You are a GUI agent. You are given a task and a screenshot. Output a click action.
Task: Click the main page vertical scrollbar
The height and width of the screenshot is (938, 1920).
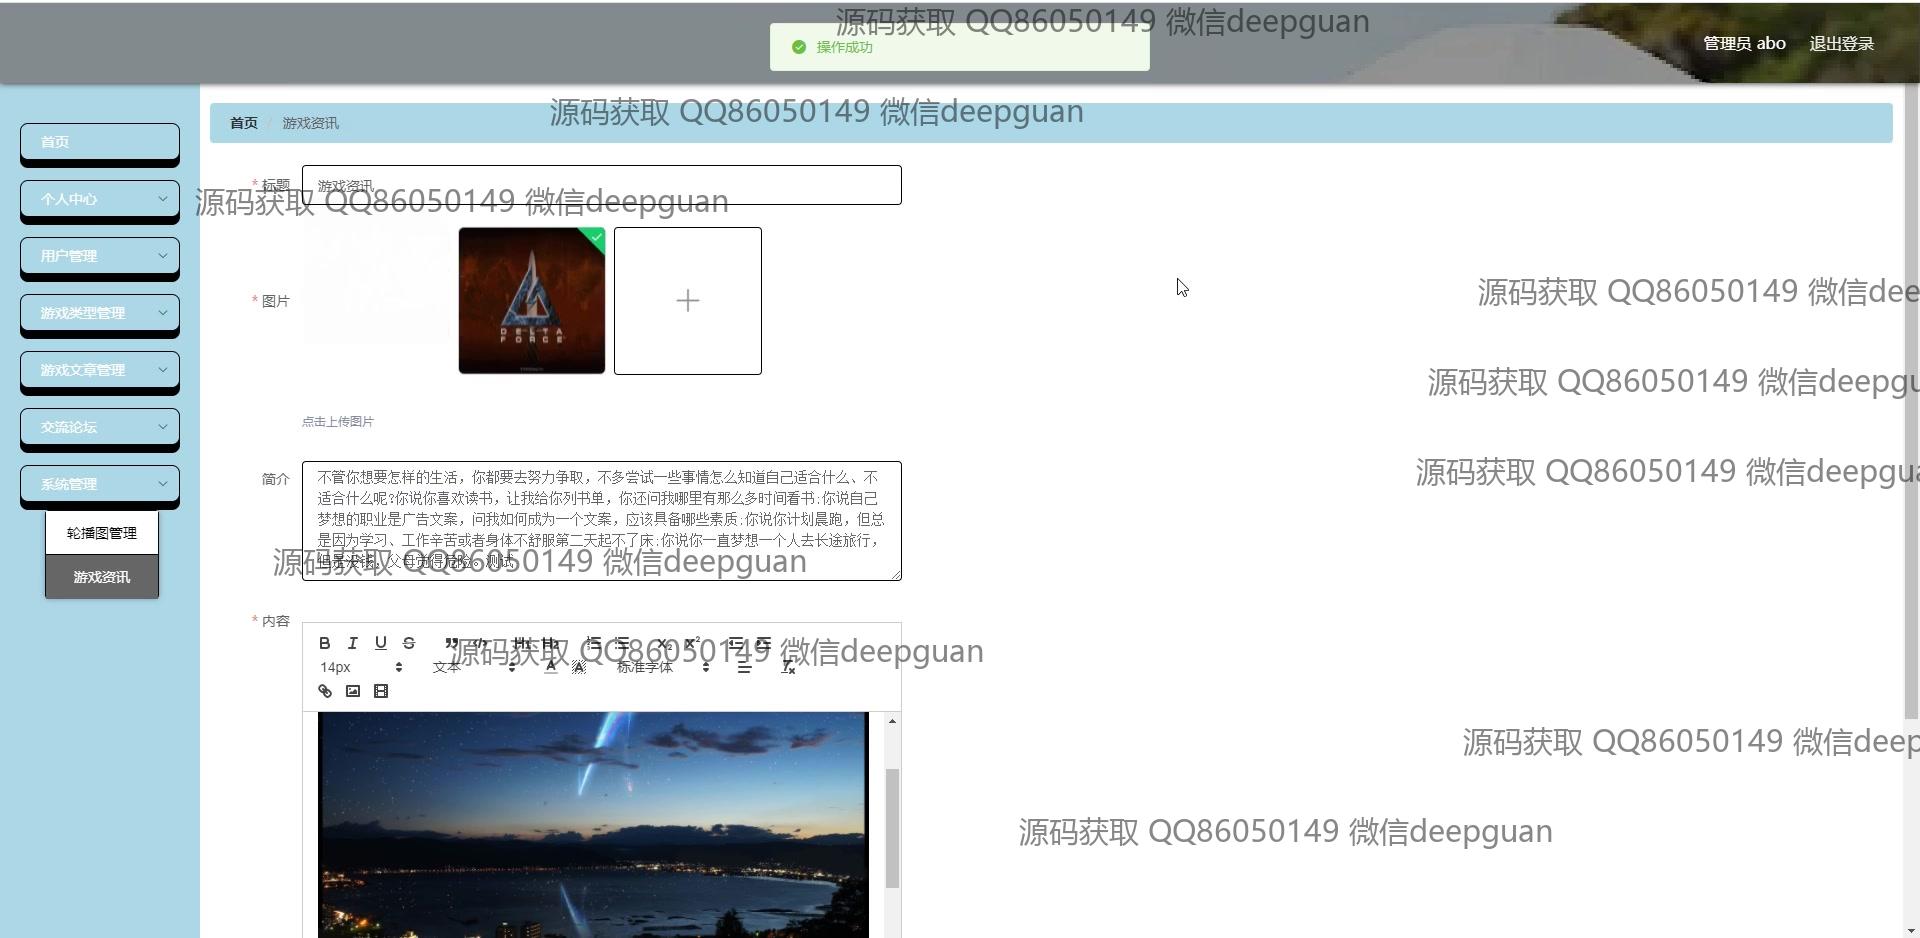tap(1911, 400)
